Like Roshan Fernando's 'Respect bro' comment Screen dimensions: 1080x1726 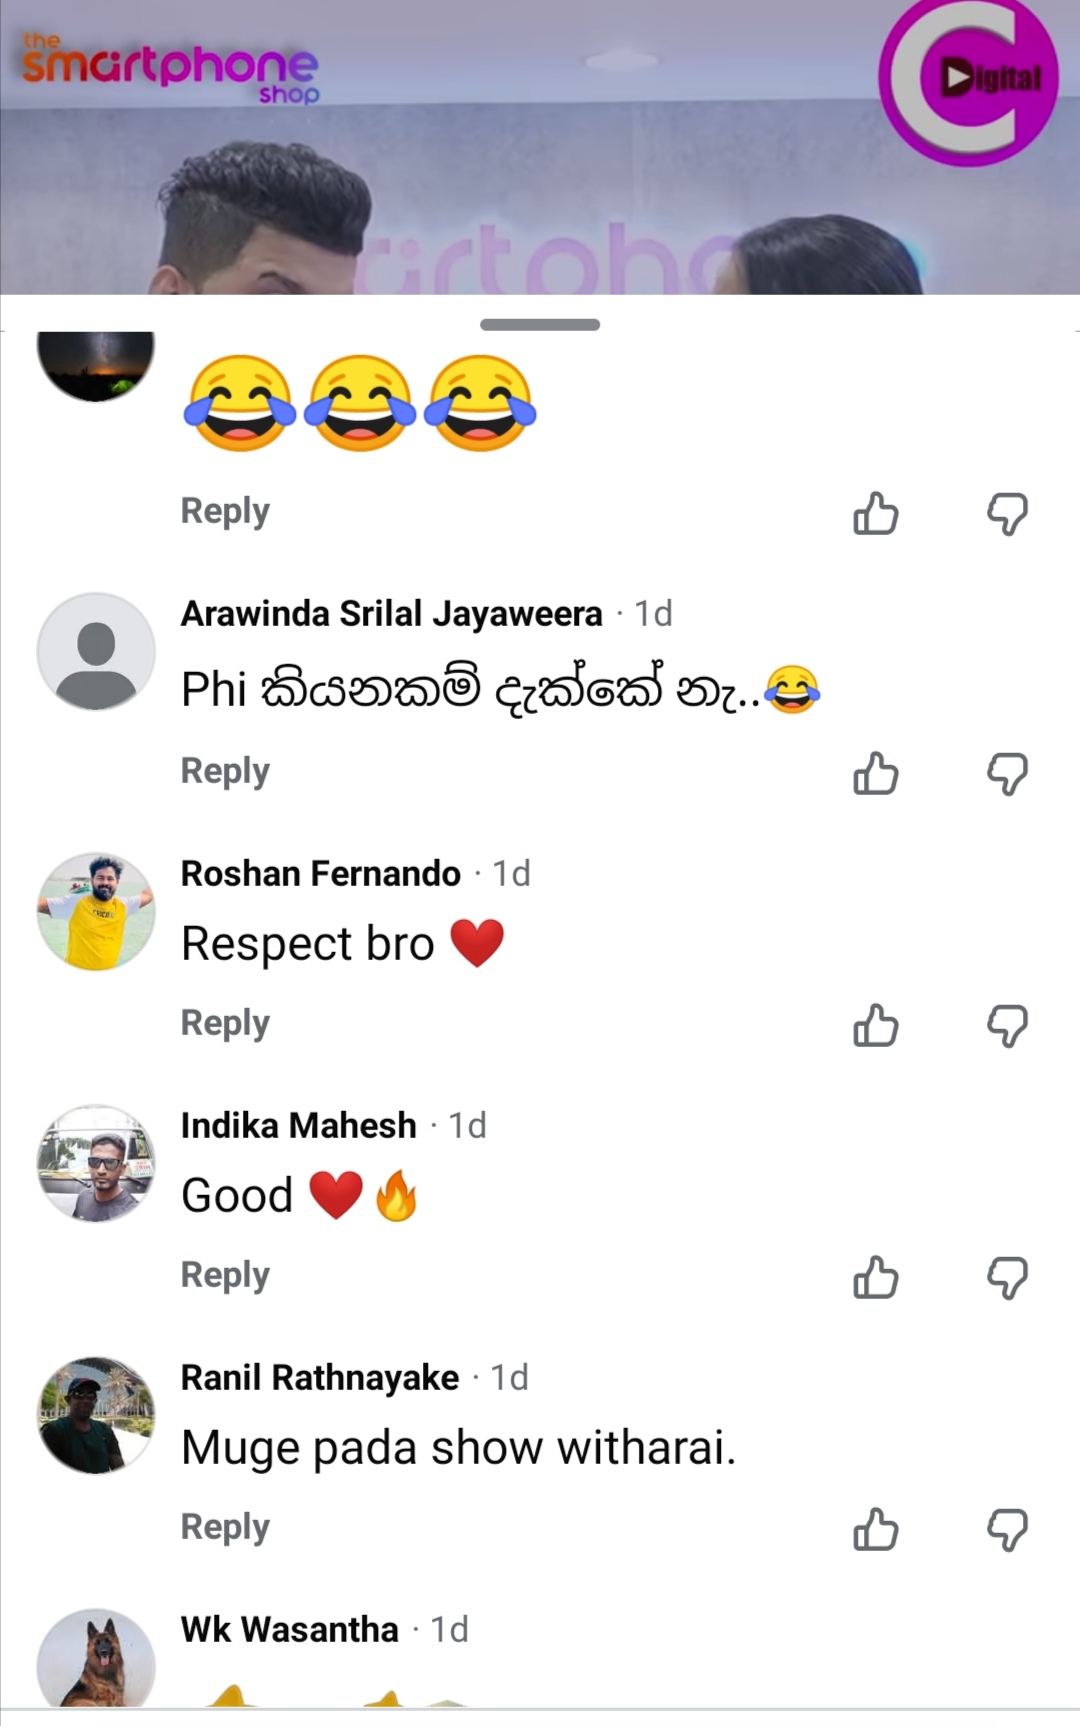876,1025
